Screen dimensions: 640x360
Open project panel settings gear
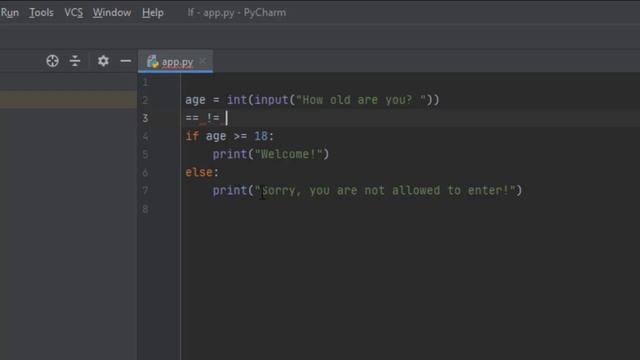(103, 61)
